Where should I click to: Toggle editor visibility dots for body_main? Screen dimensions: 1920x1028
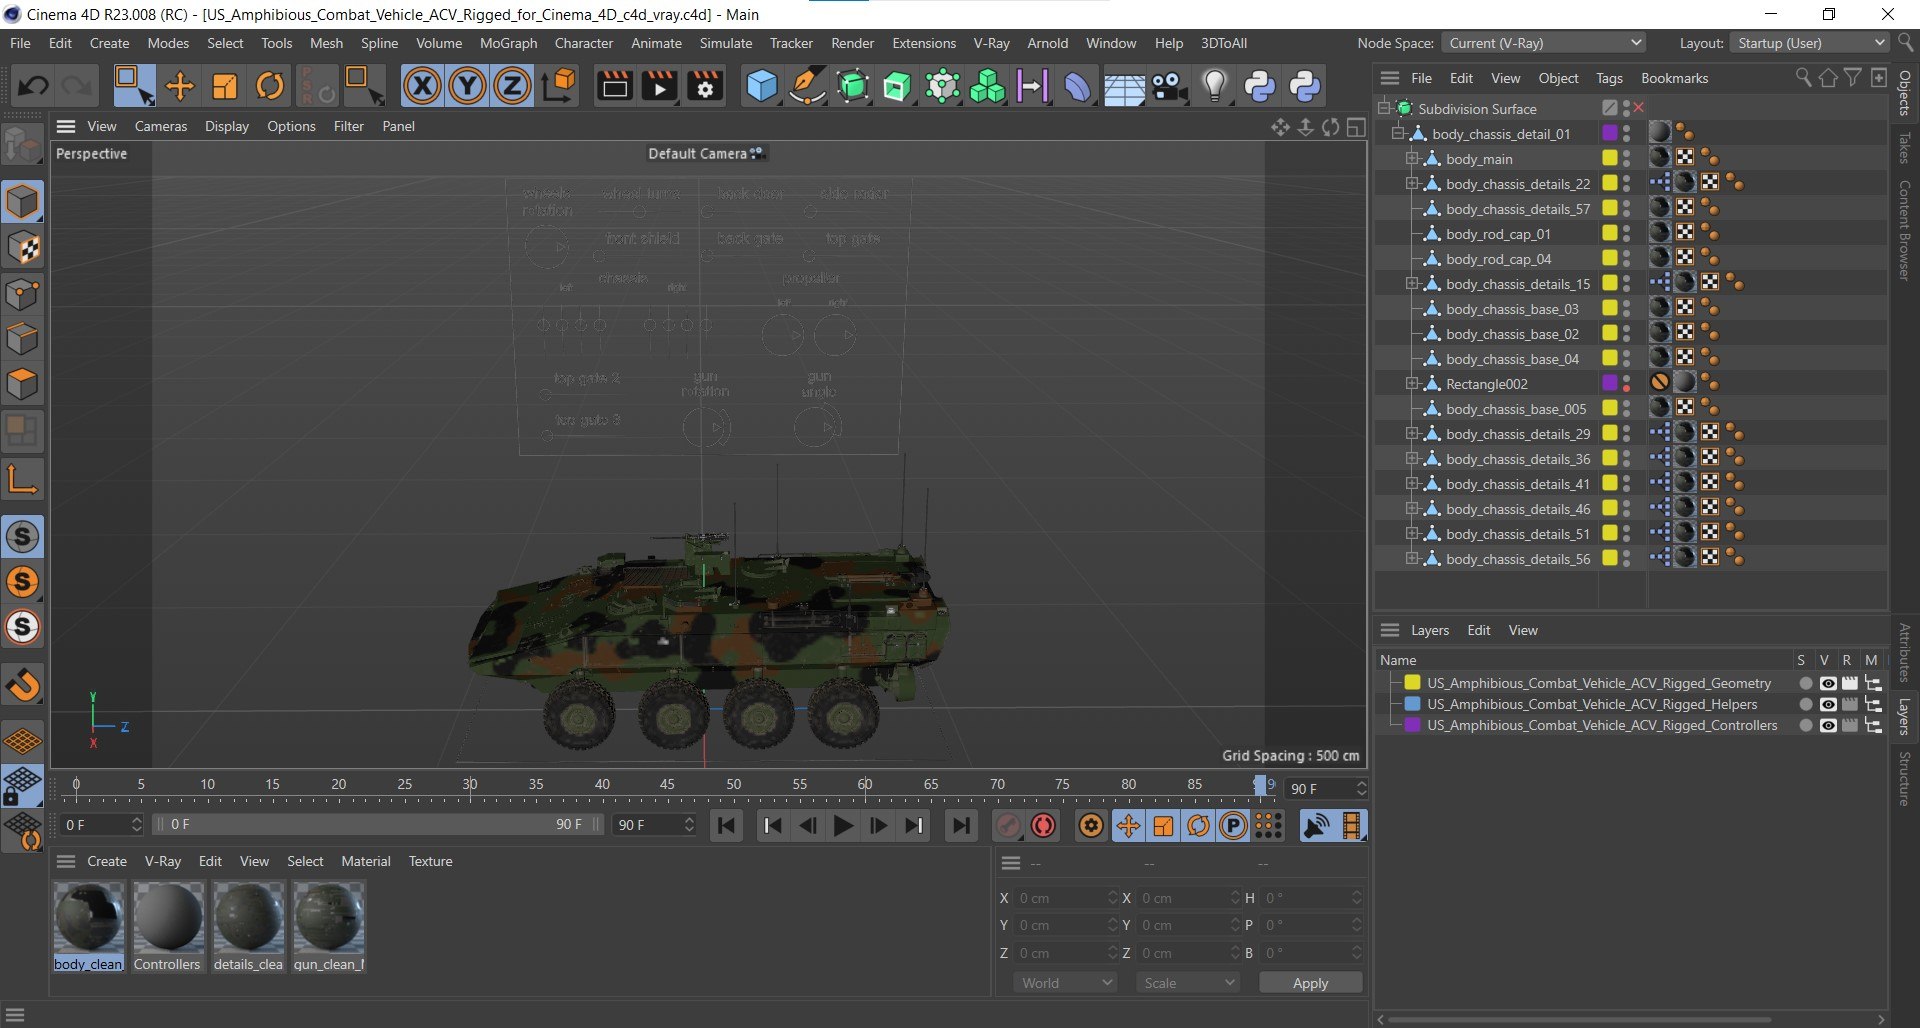1627,159
